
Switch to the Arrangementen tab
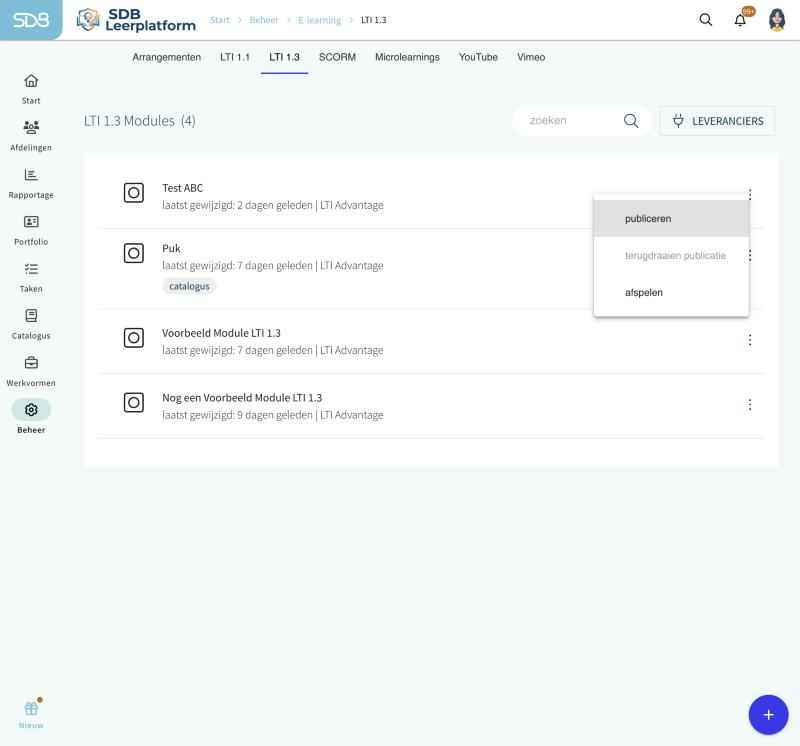click(x=166, y=57)
